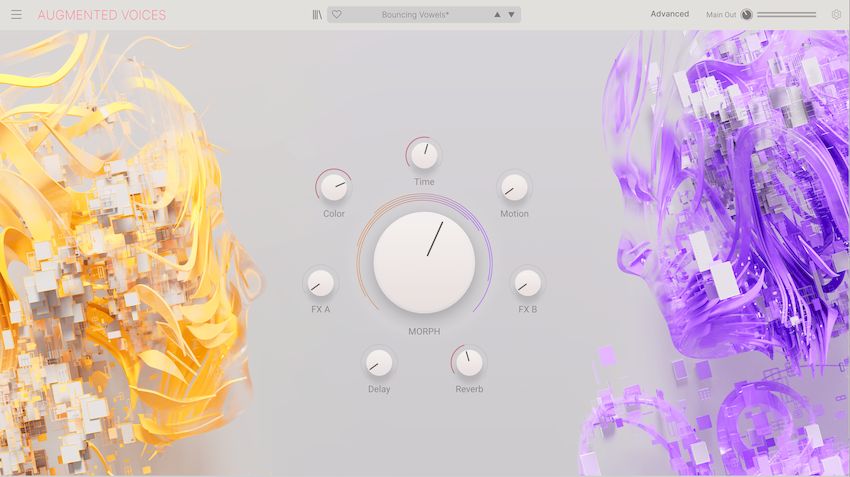Click the Motion knob

[x=514, y=188]
